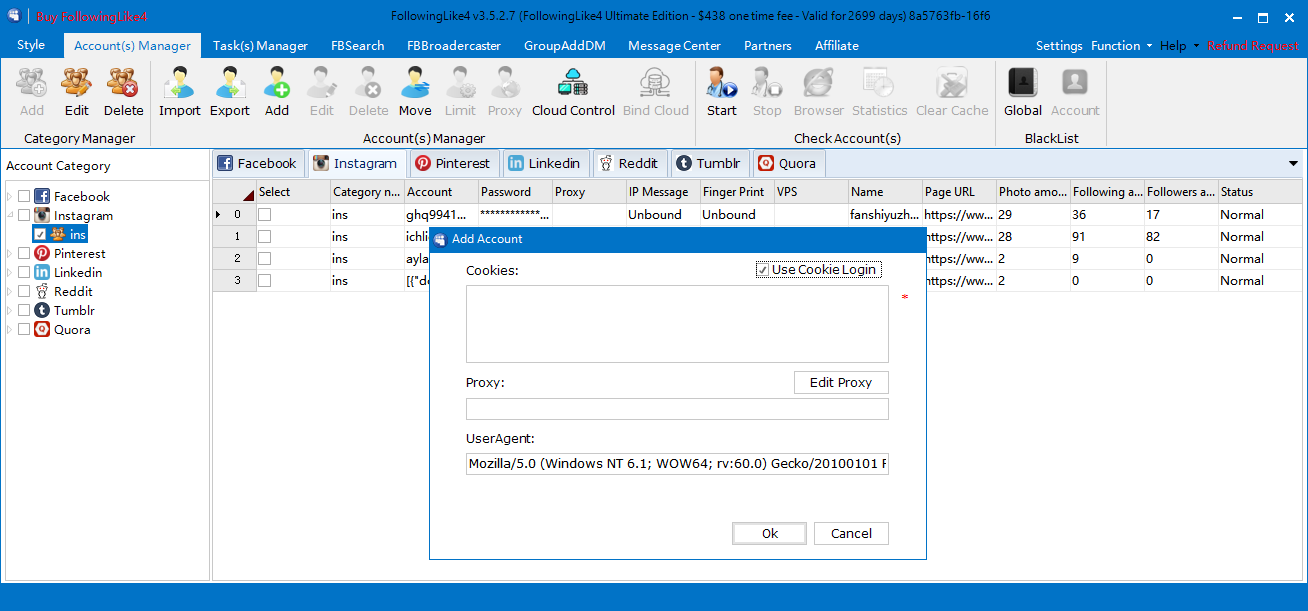Click Edit Proxy button
The height and width of the screenshot is (611, 1308).
tap(841, 383)
